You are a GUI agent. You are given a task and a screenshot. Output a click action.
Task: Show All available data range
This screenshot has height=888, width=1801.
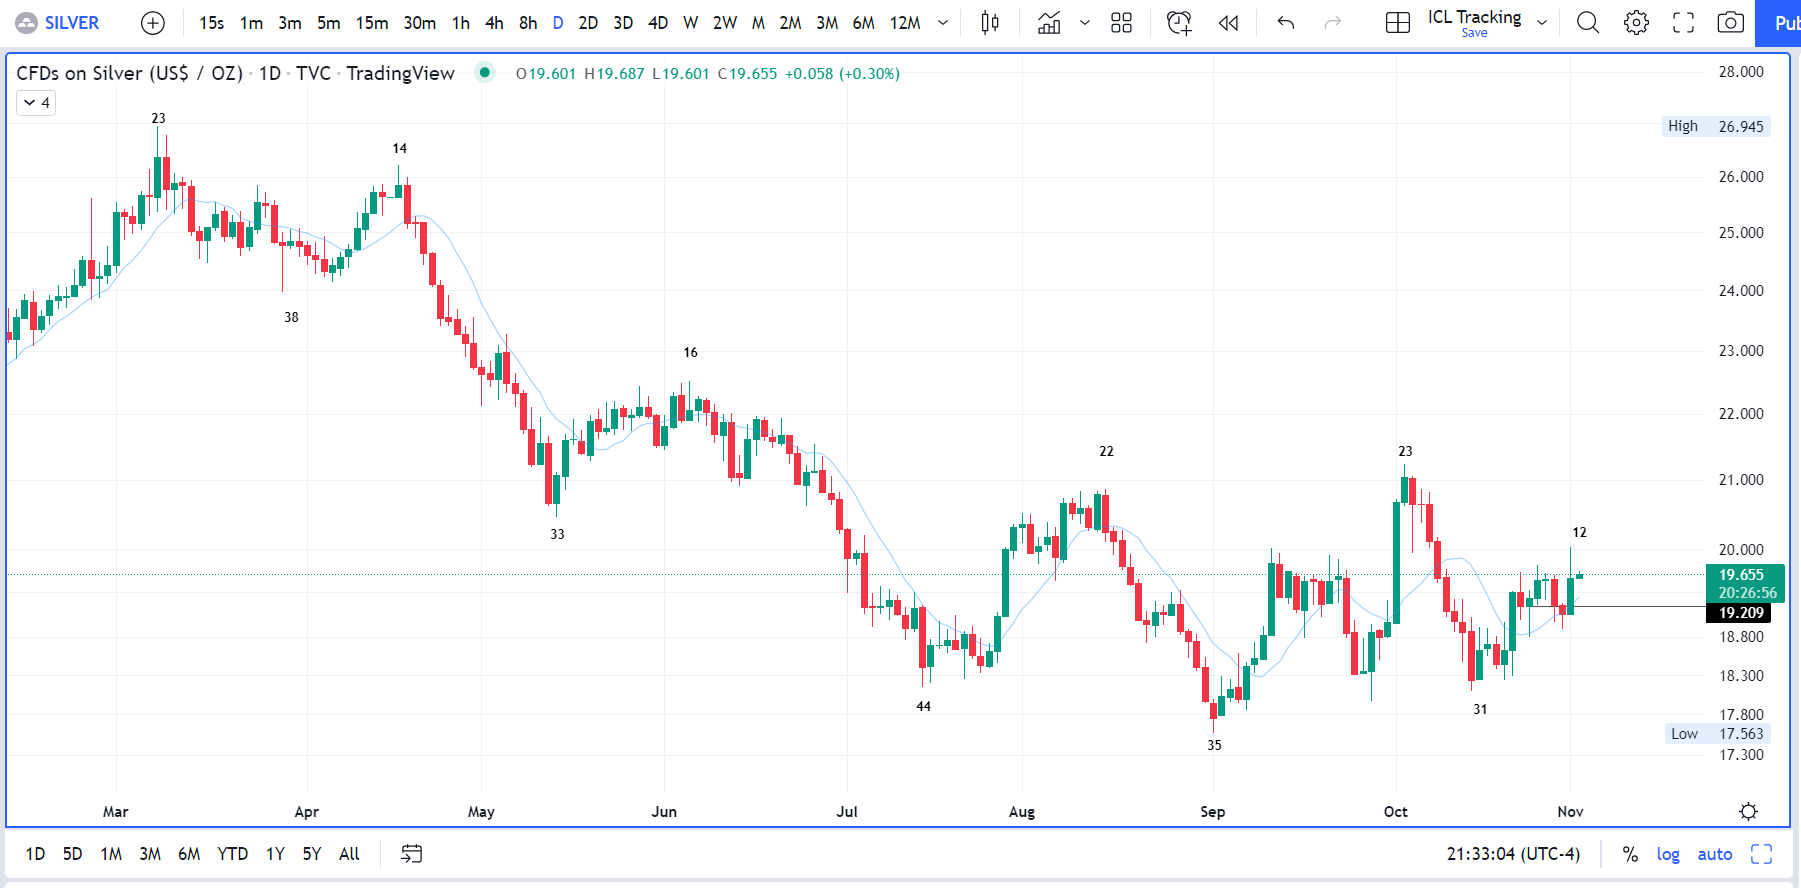tap(349, 854)
